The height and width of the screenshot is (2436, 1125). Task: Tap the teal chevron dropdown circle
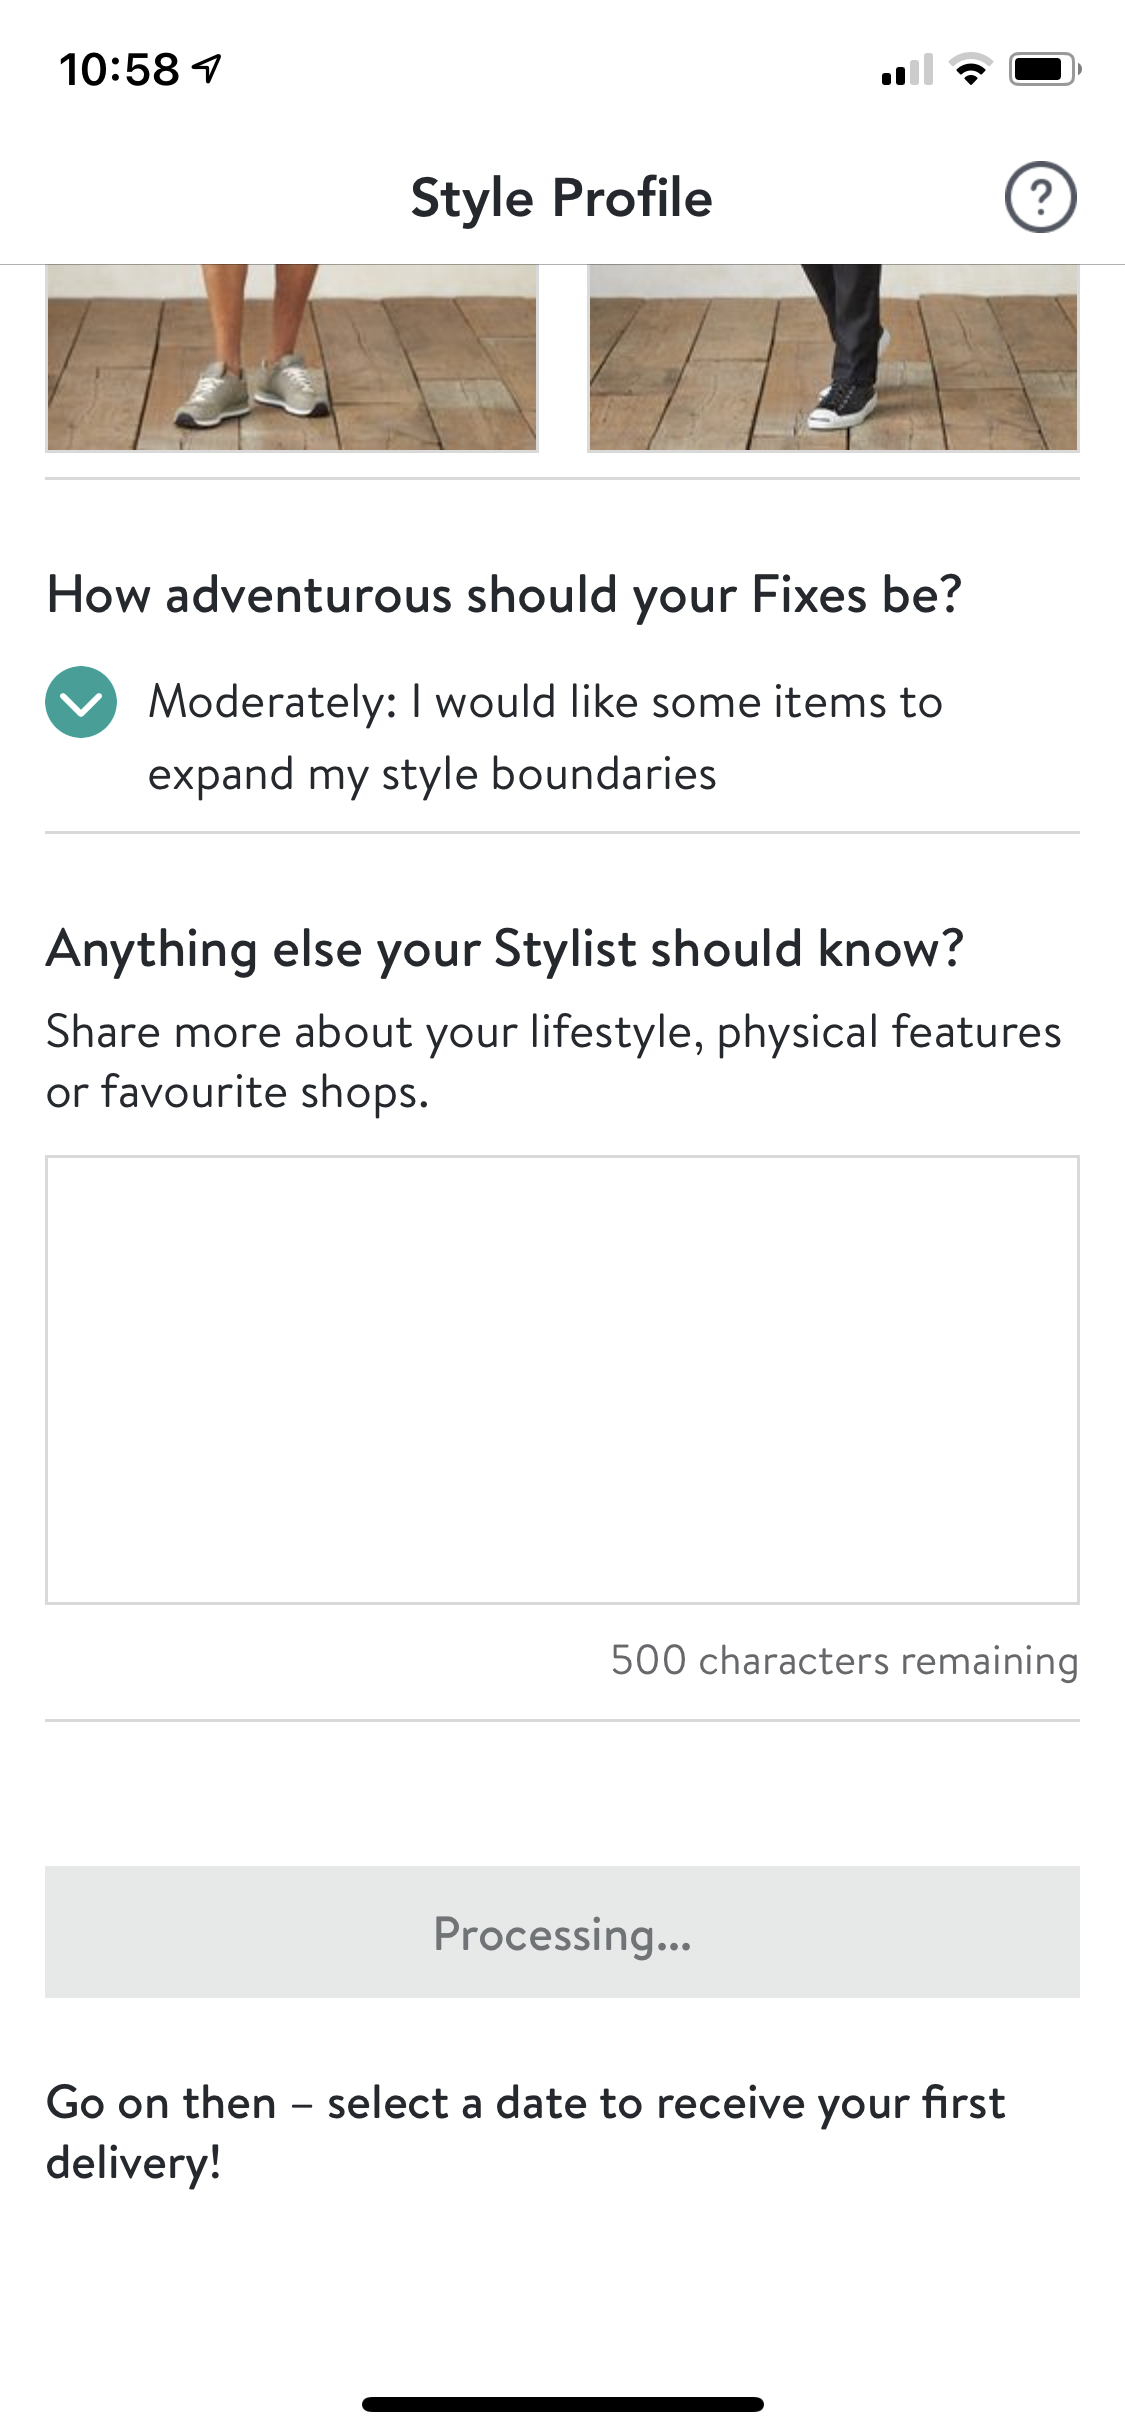pos(81,702)
